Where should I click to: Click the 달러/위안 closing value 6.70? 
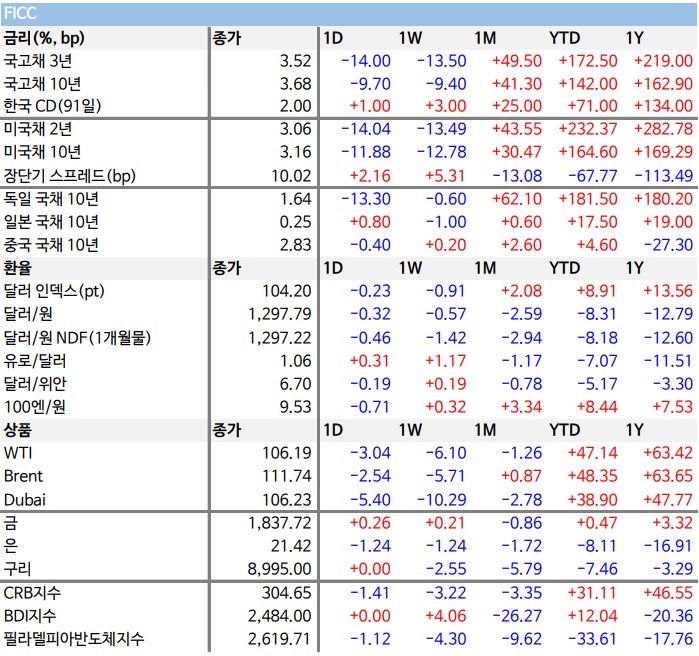pyautogui.click(x=295, y=384)
